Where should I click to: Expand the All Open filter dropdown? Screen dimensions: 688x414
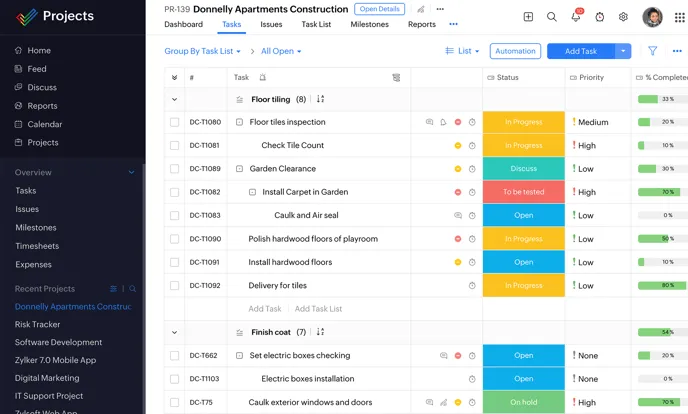click(x=281, y=51)
